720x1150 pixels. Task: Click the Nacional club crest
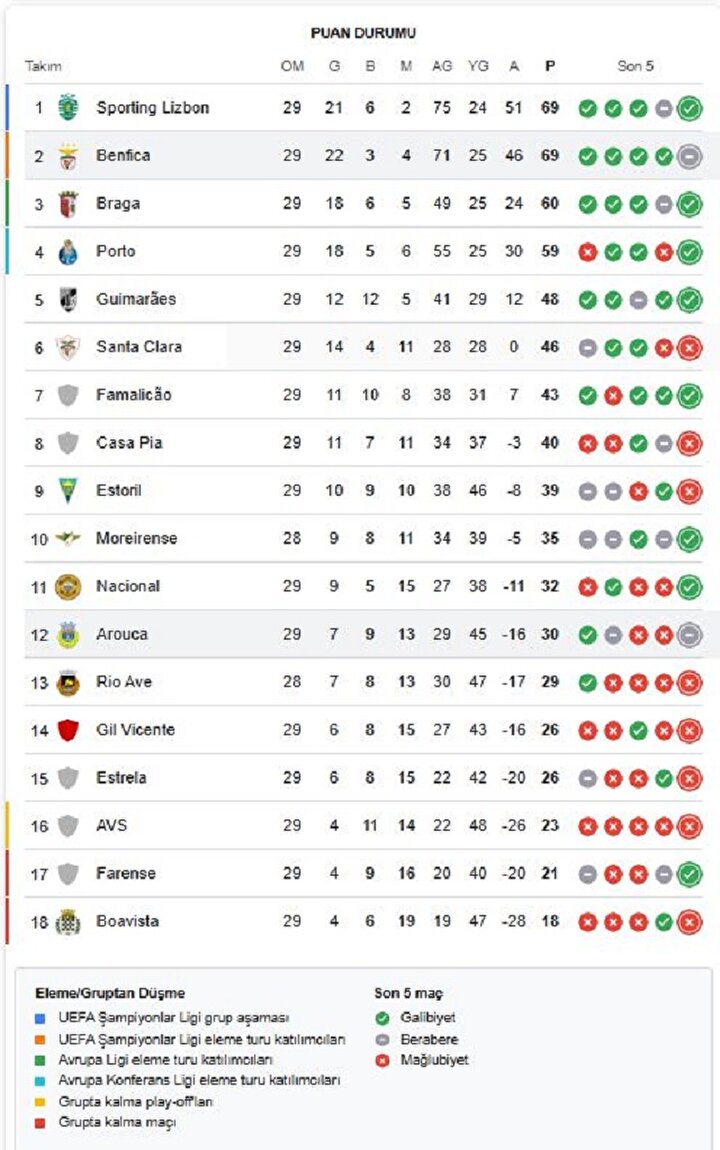point(68,586)
